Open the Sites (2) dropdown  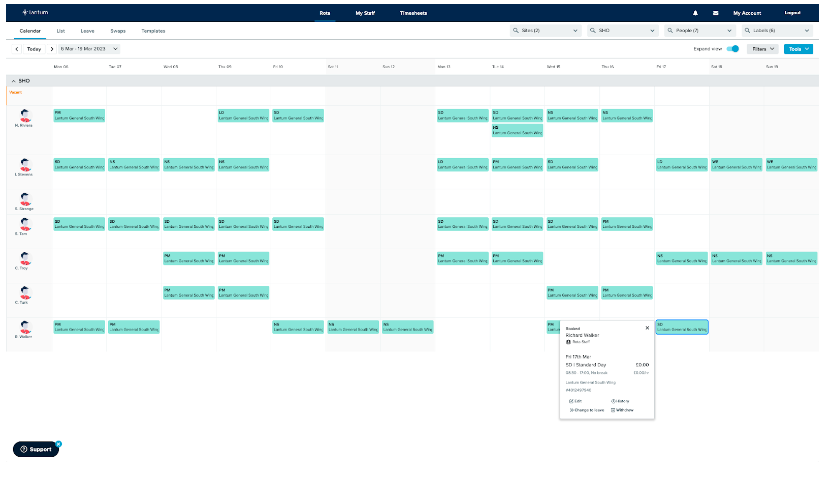click(x=546, y=30)
